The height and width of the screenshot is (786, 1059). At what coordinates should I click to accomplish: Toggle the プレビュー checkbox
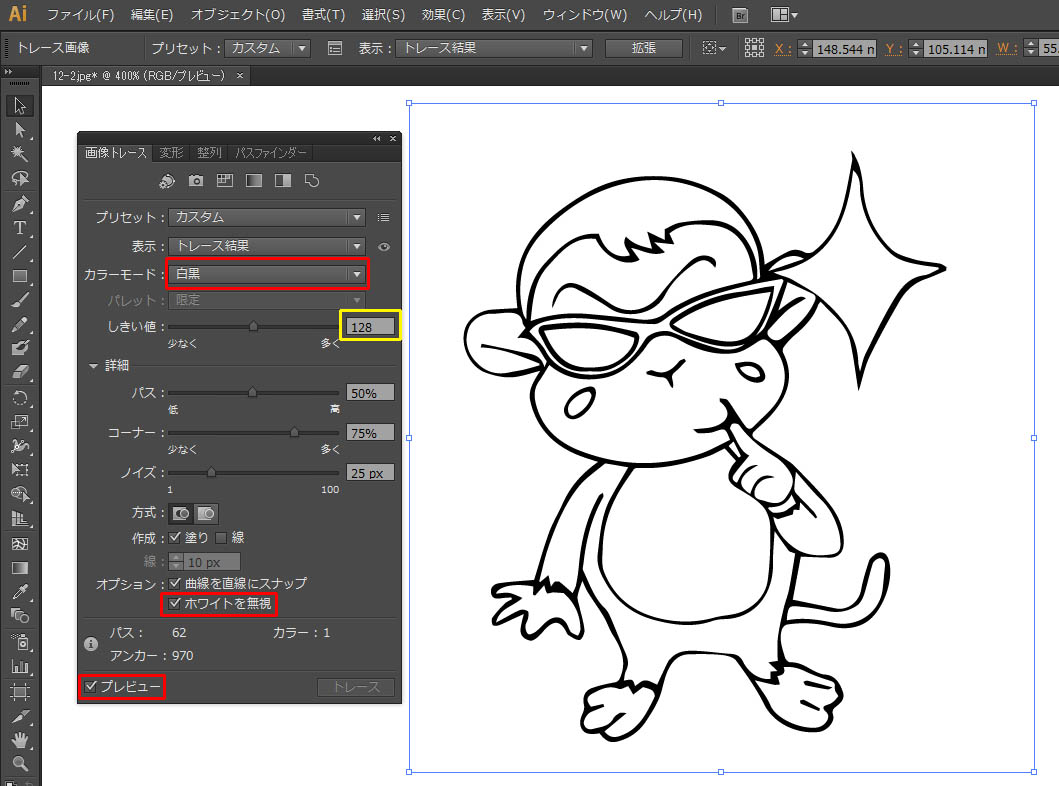[x=91, y=687]
